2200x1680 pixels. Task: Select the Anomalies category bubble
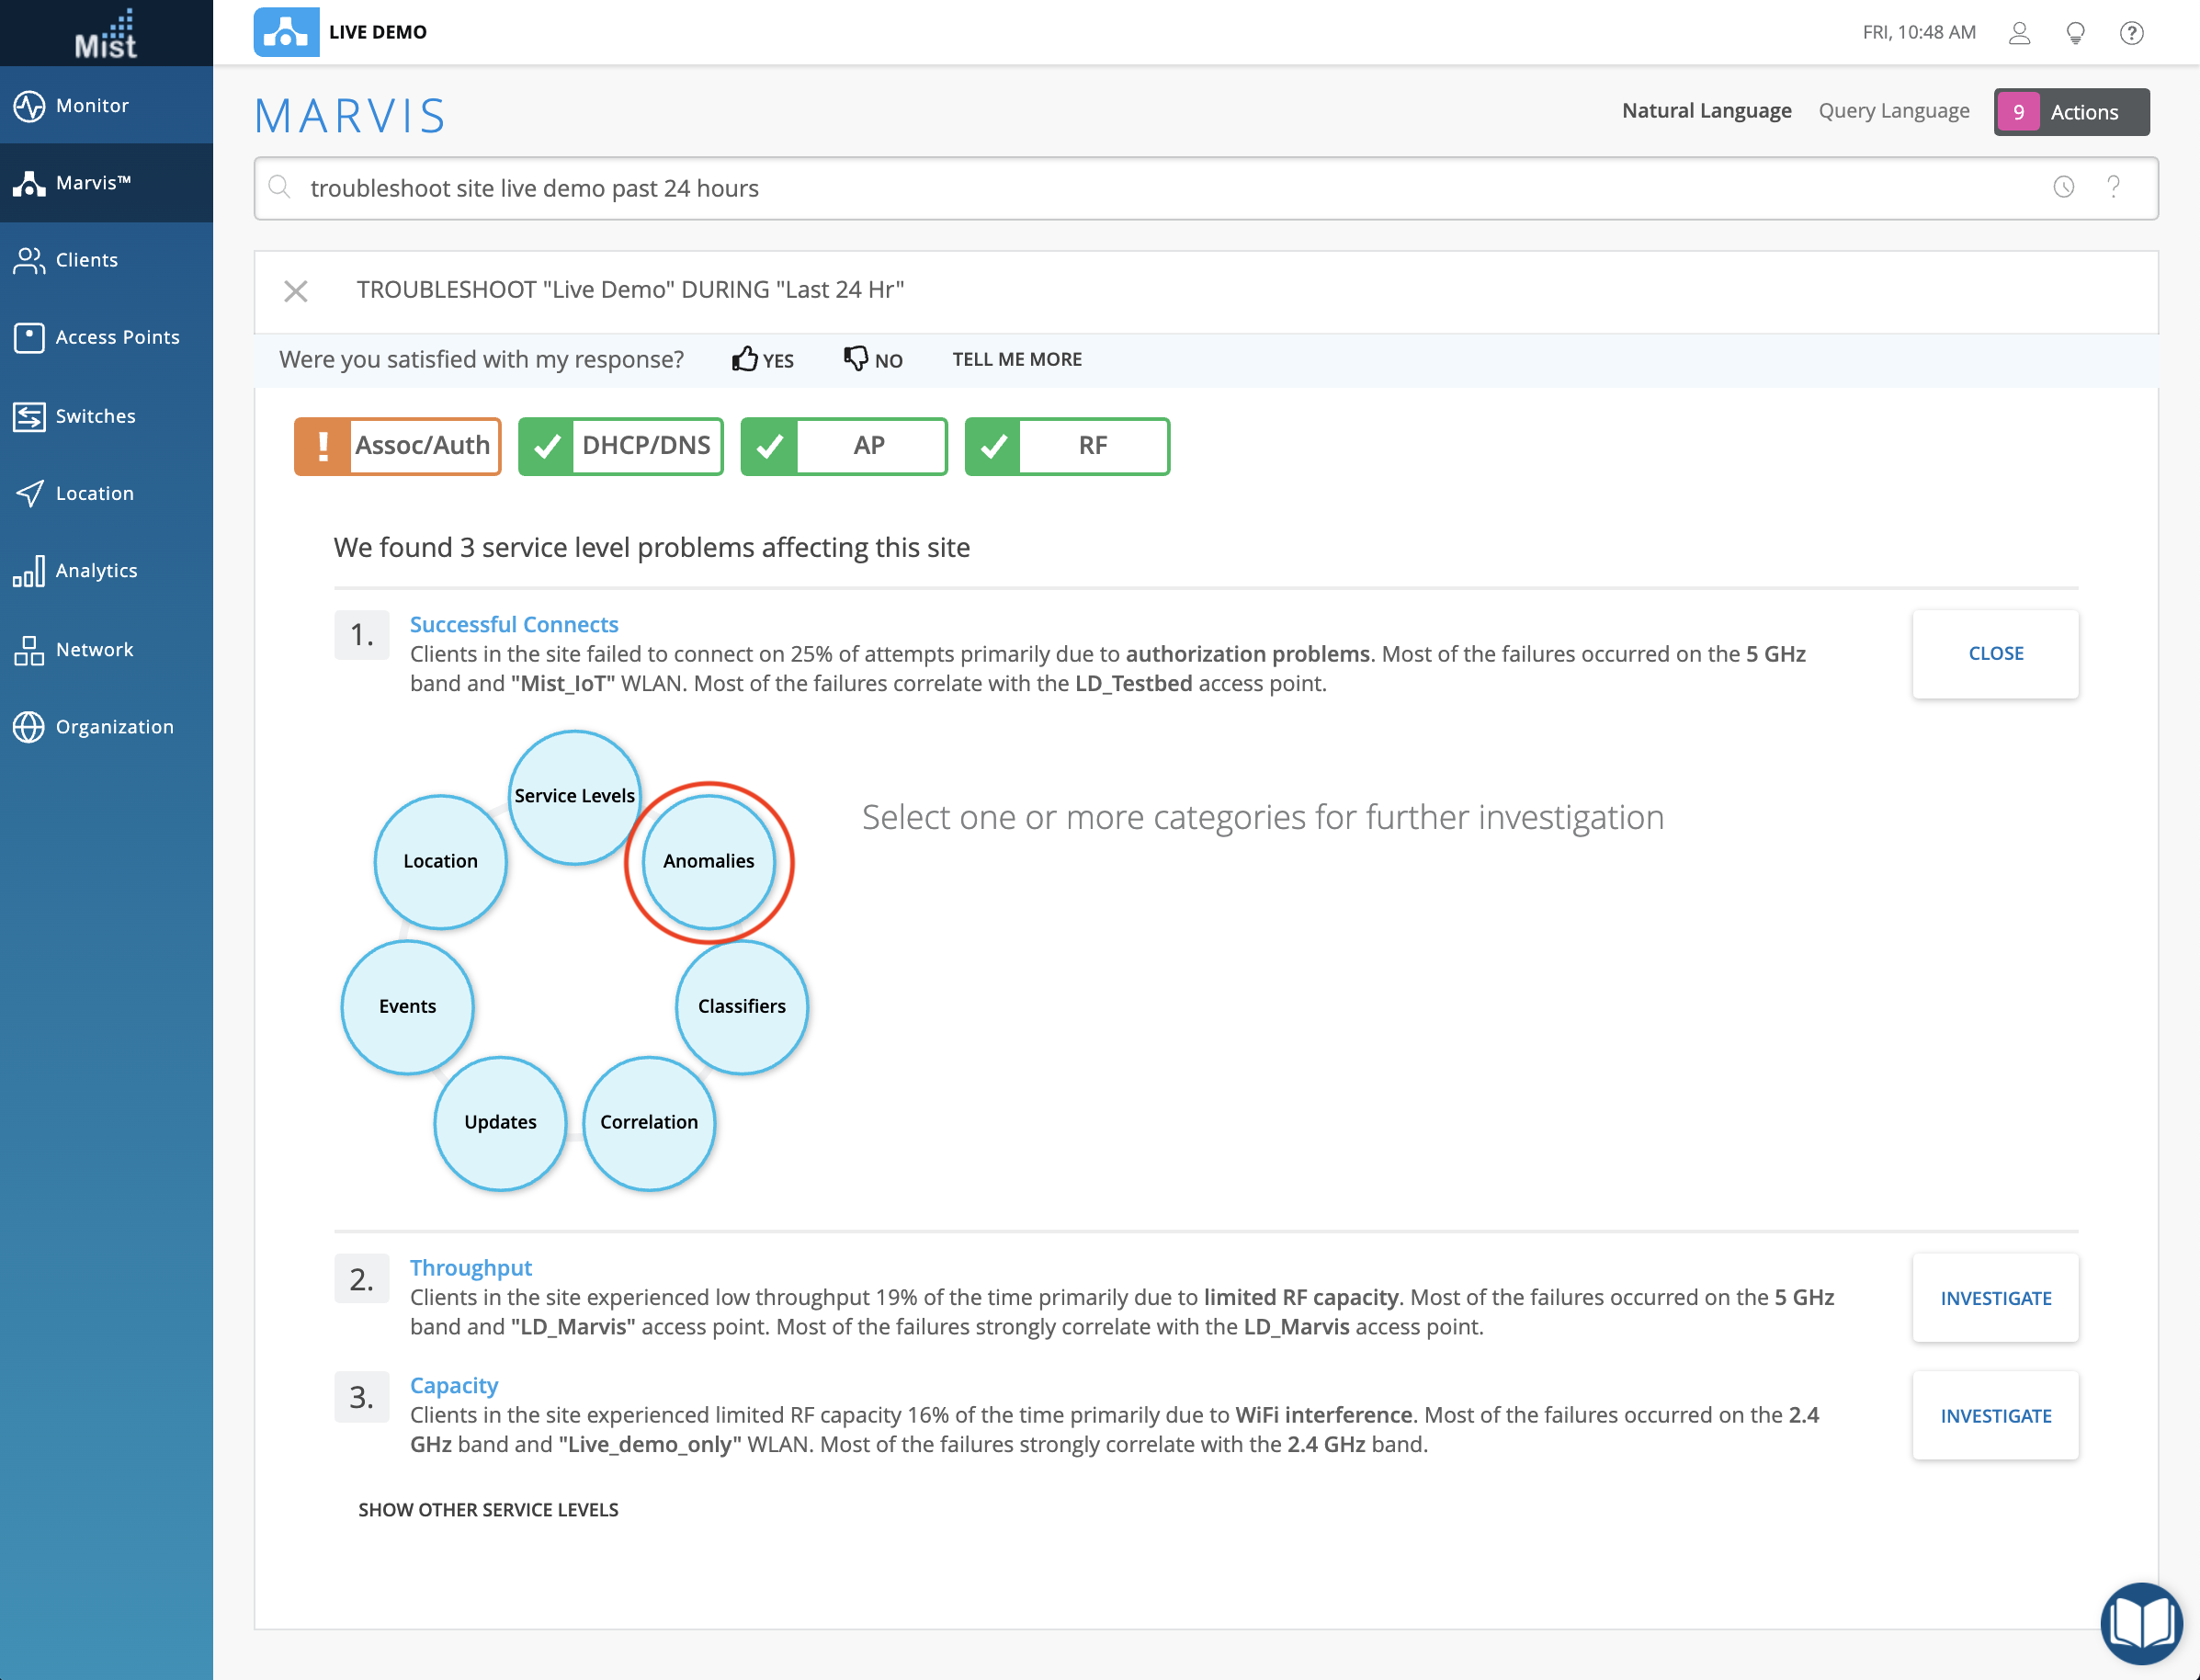point(708,861)
